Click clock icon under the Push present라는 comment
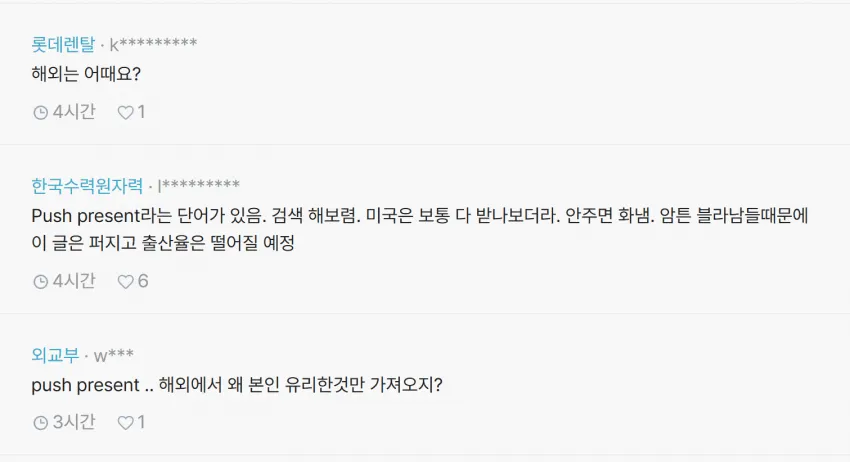 pos(41,281)
